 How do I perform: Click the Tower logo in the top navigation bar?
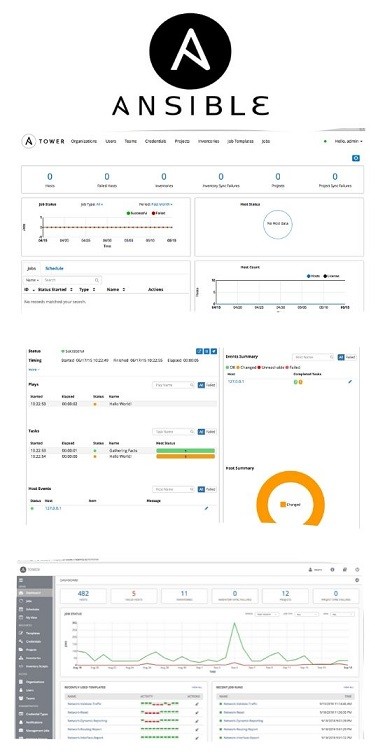tap(43, 141)
